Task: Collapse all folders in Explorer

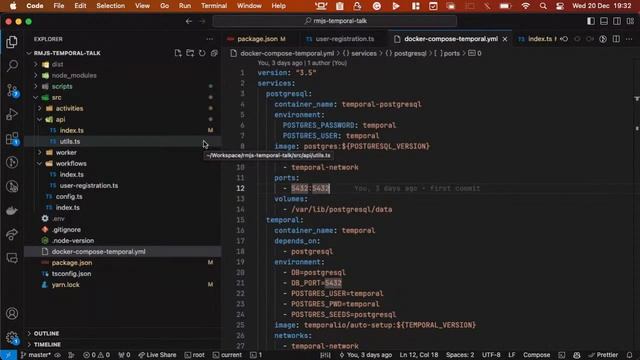Action: [214, 53]
